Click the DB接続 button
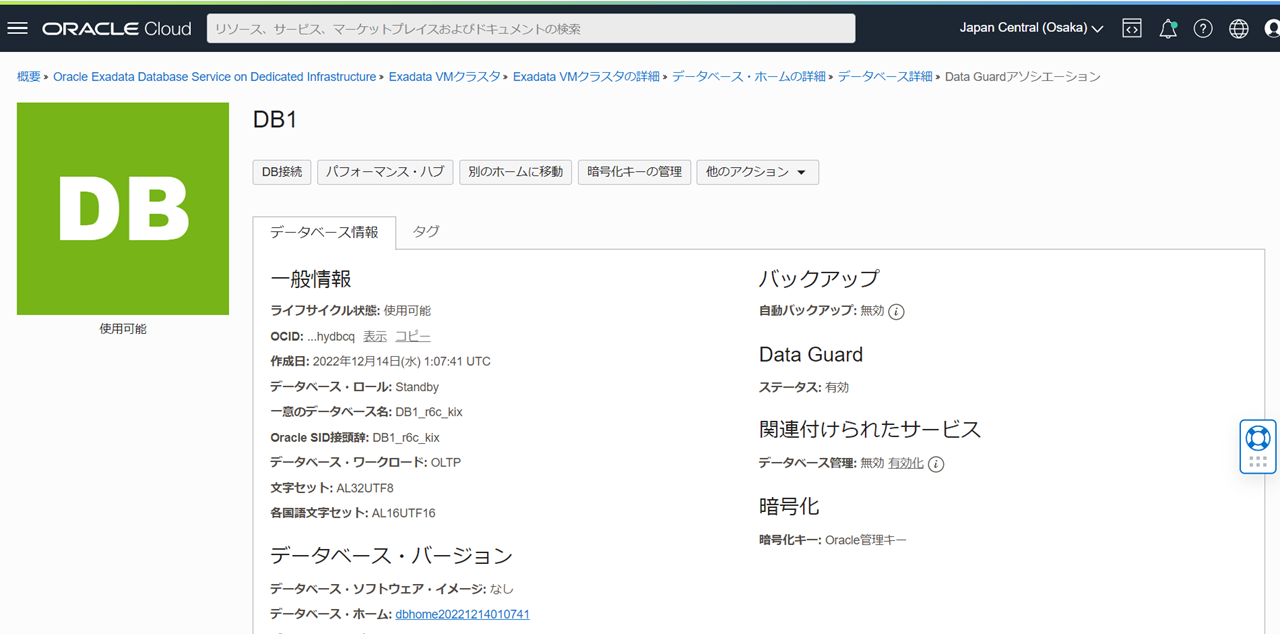 pyautogui.click(x=282, y=172)
